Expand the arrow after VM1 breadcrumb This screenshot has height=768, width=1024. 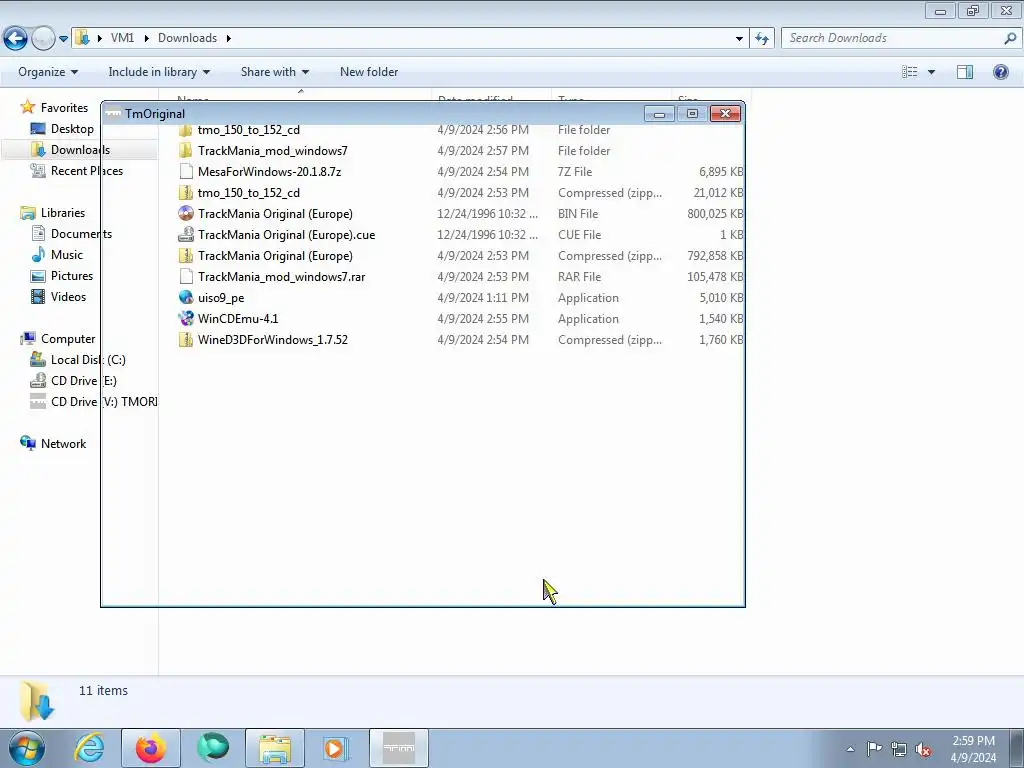click(146, 38)
